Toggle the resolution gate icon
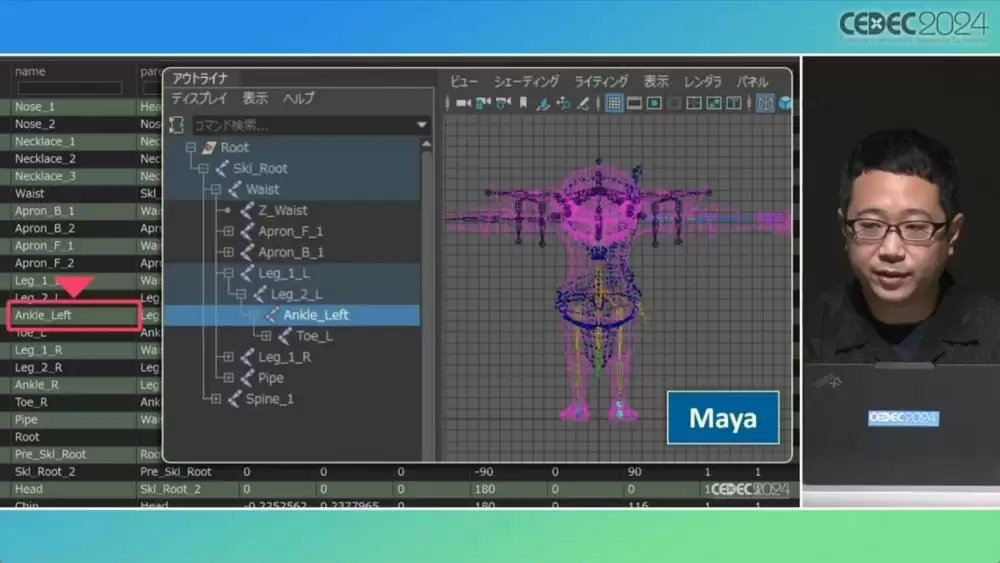 (654, 103)
